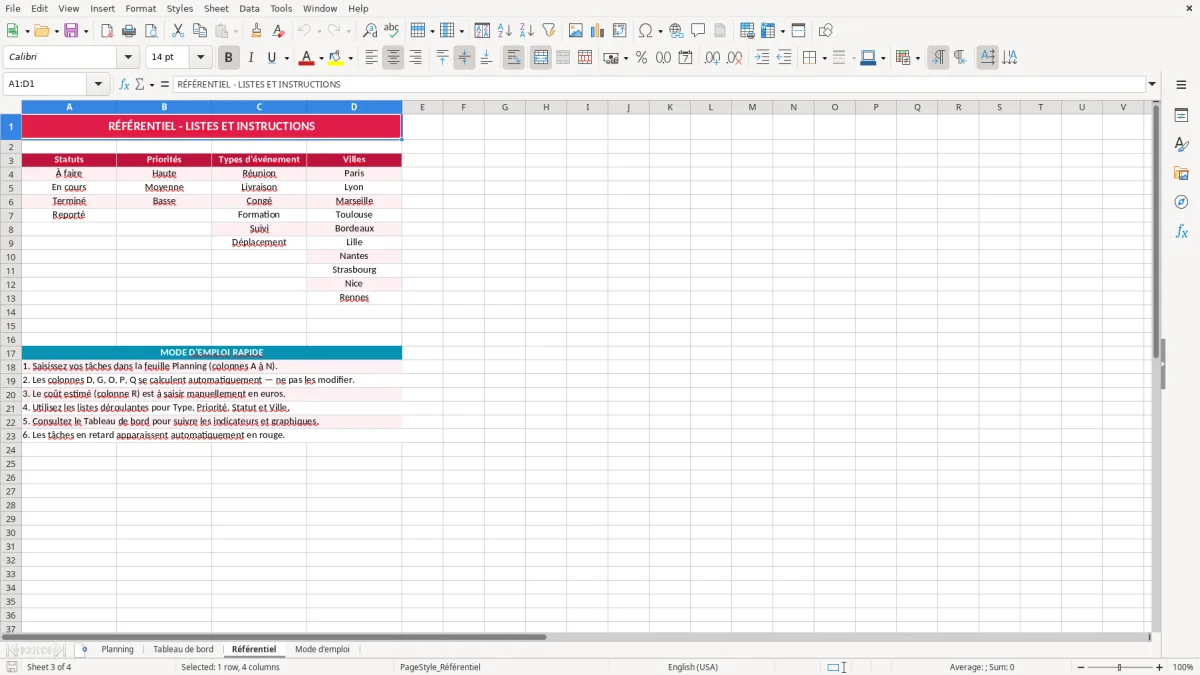Viewport: 1200px width, 675px height.
Task: Insert Comment speech bubble icon
Action: pyautogui.click(x=698, y=31)
